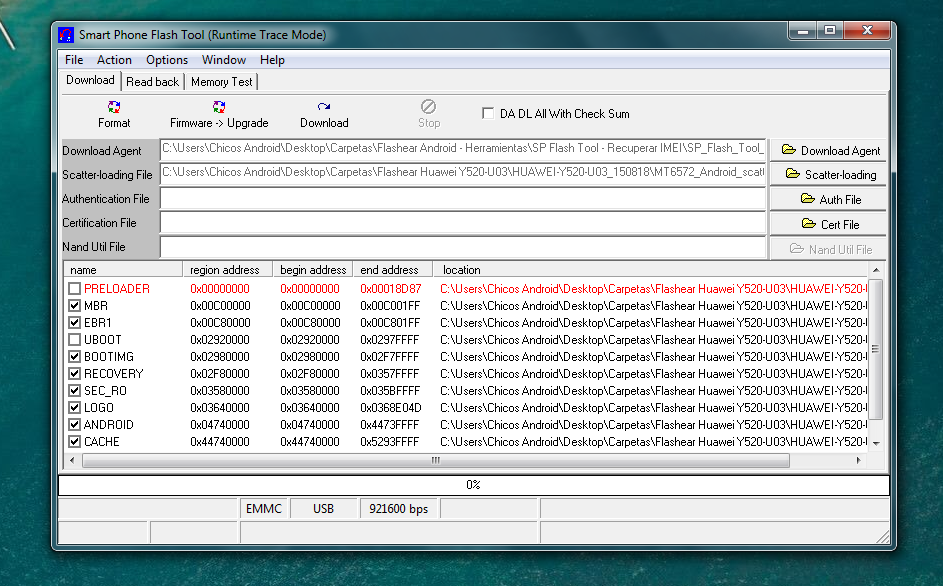943x586 pixels.
Task: Uncheck the MBR partition
Action: tap(74, 306)
